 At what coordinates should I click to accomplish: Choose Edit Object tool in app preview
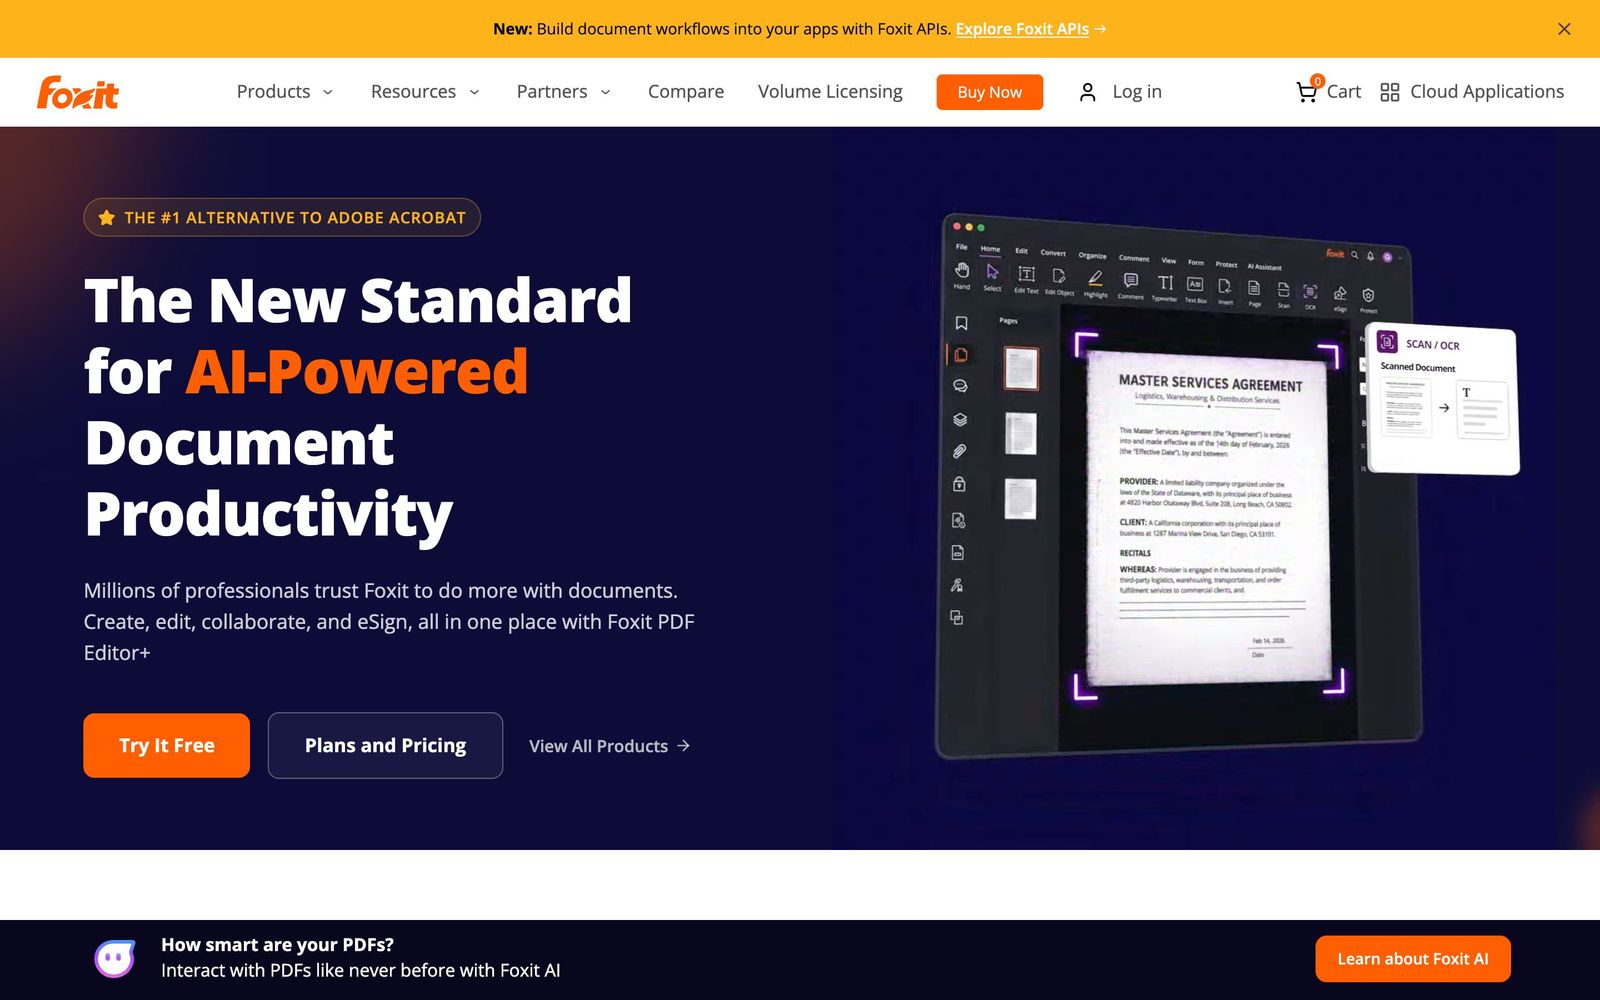pos(1059,281)
